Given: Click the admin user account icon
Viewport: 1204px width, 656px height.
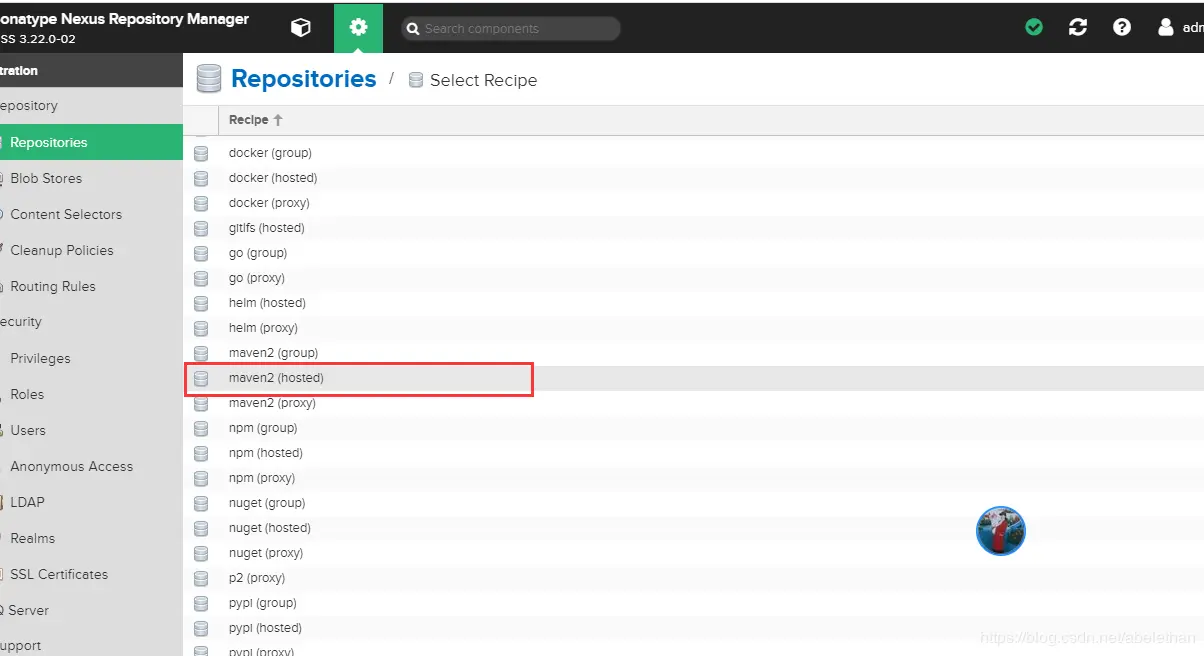Looking at the screenshot, I should [1166, 28].
